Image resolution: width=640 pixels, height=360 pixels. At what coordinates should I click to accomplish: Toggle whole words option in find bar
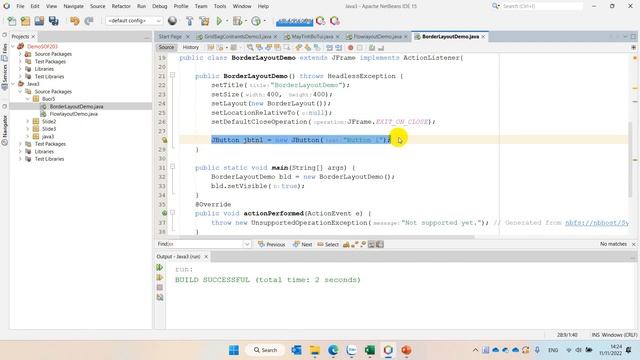(x=354, y=244)
